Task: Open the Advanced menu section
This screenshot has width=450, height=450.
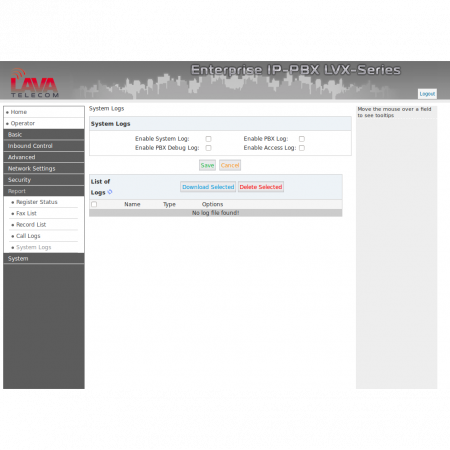Action: click(44, 157)
